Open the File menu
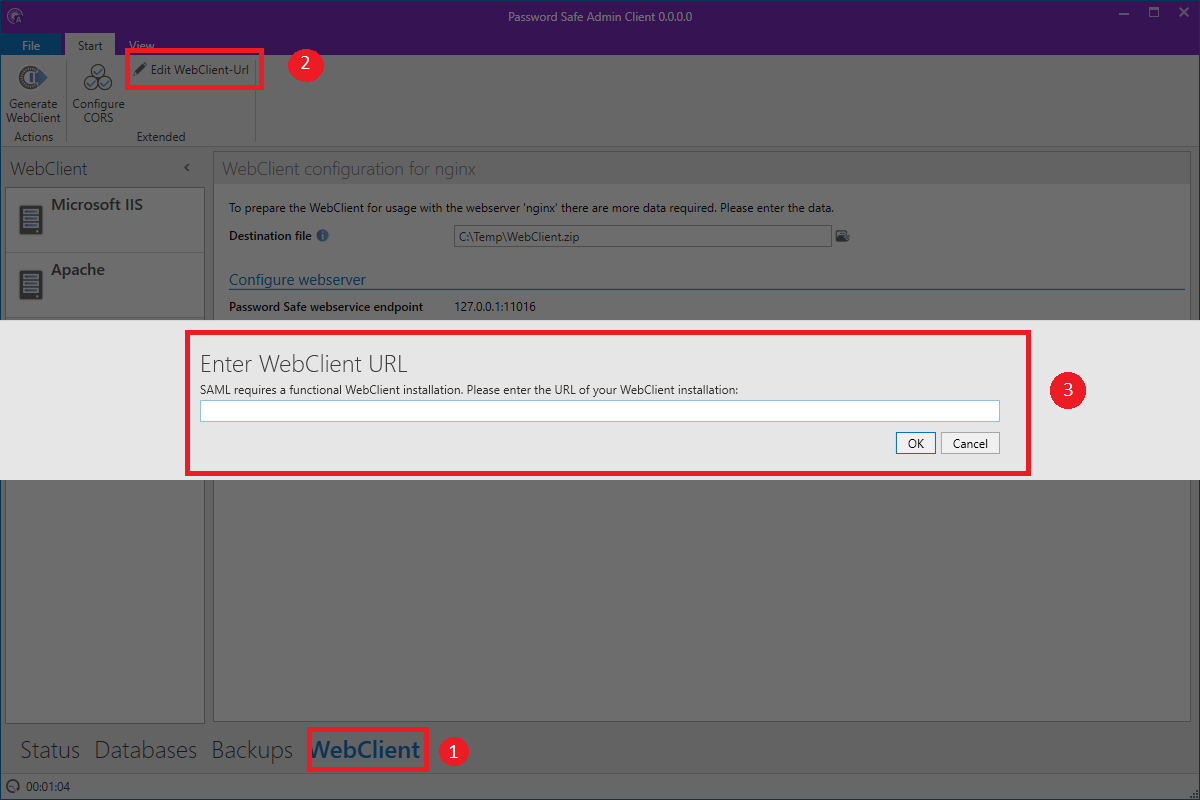 pyautogui.click(x=31, y=46)
